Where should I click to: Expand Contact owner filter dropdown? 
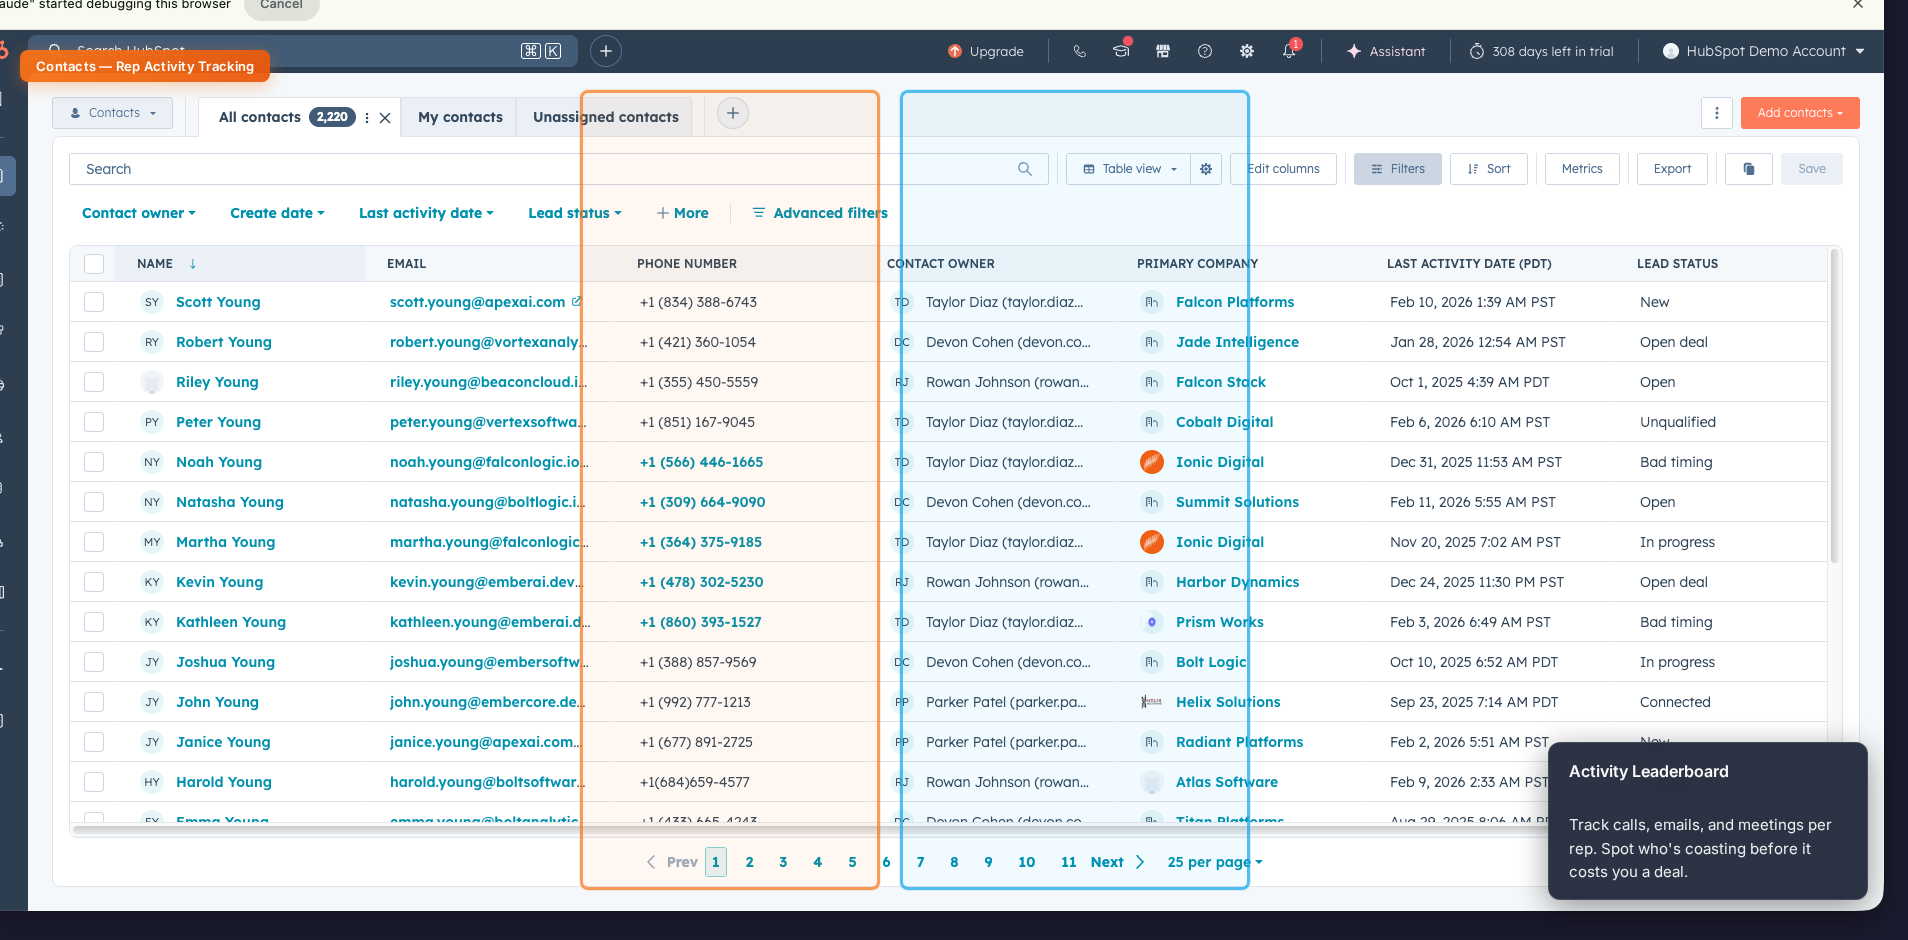pos(139,213)
